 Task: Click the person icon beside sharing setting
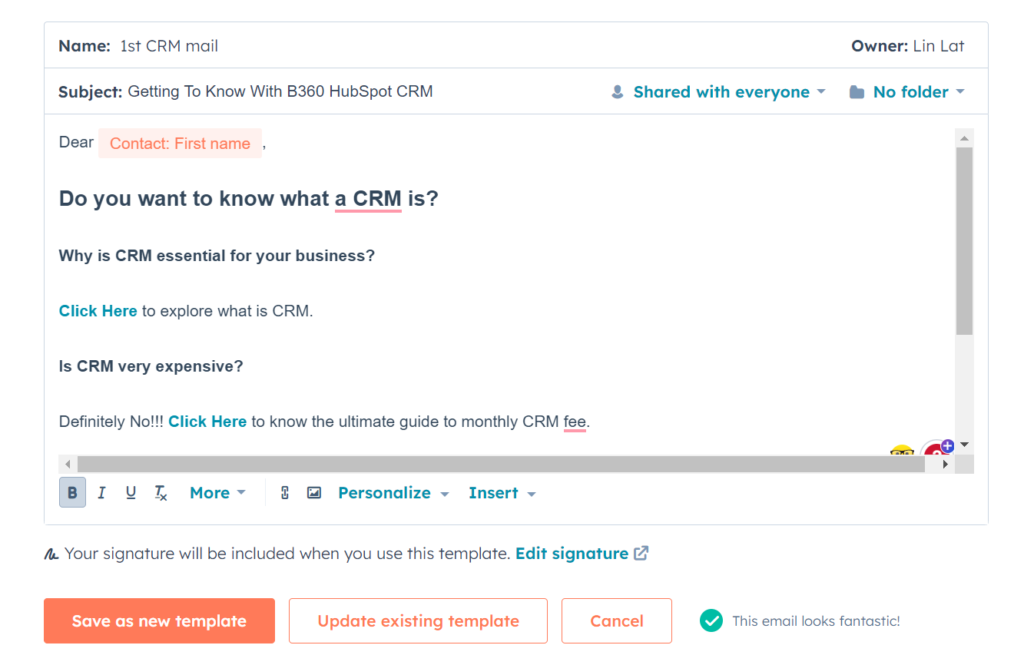pos(617,92)
